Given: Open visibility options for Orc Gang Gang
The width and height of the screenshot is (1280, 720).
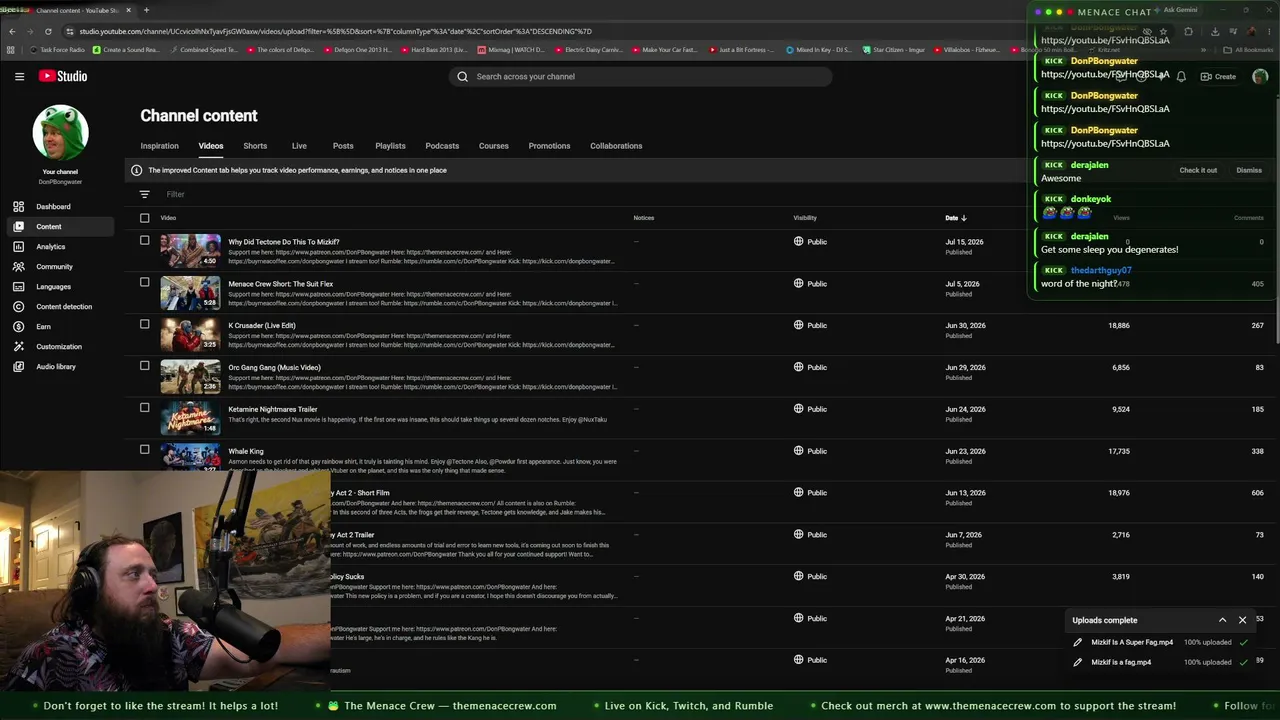Looking at the screenshot, I should click(811, 367).
